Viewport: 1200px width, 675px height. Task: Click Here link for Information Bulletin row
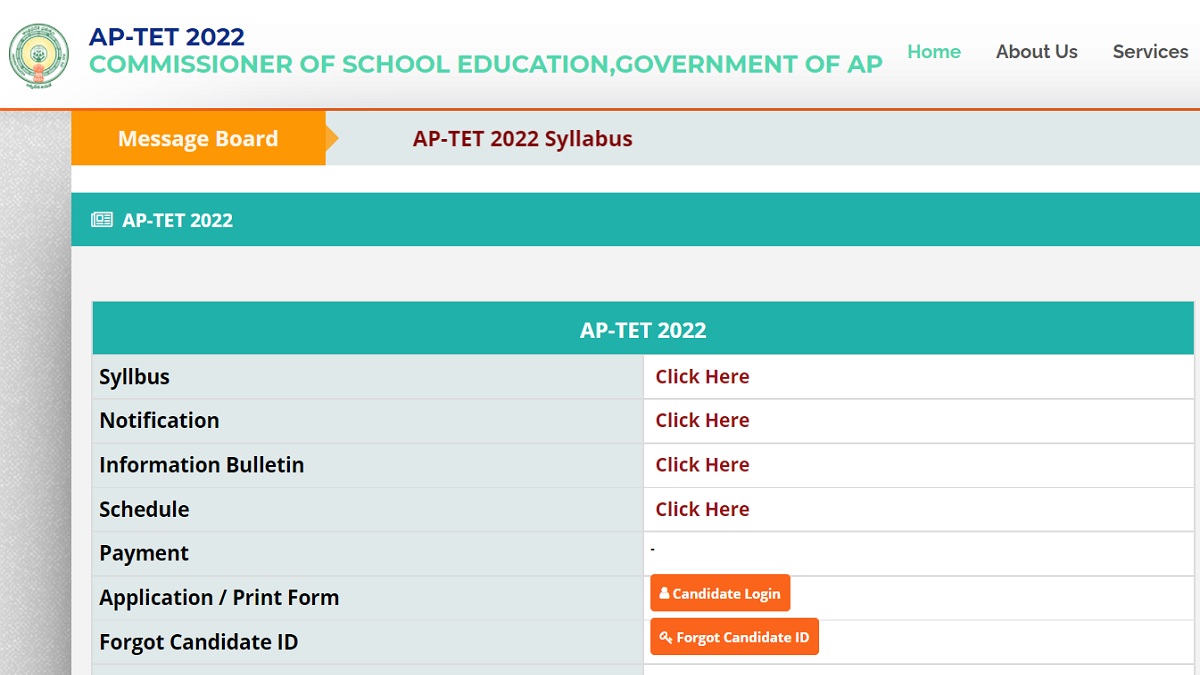point(702,465)
